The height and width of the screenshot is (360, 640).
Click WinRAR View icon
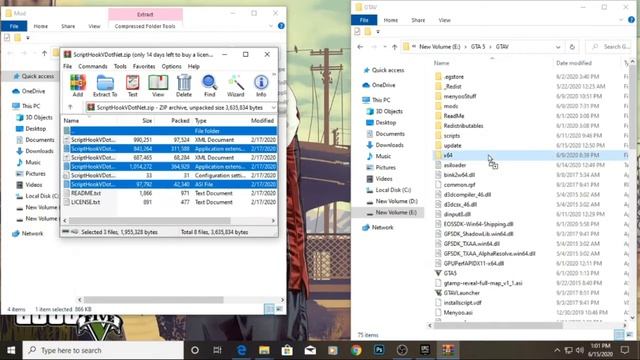tap(158, 86)
